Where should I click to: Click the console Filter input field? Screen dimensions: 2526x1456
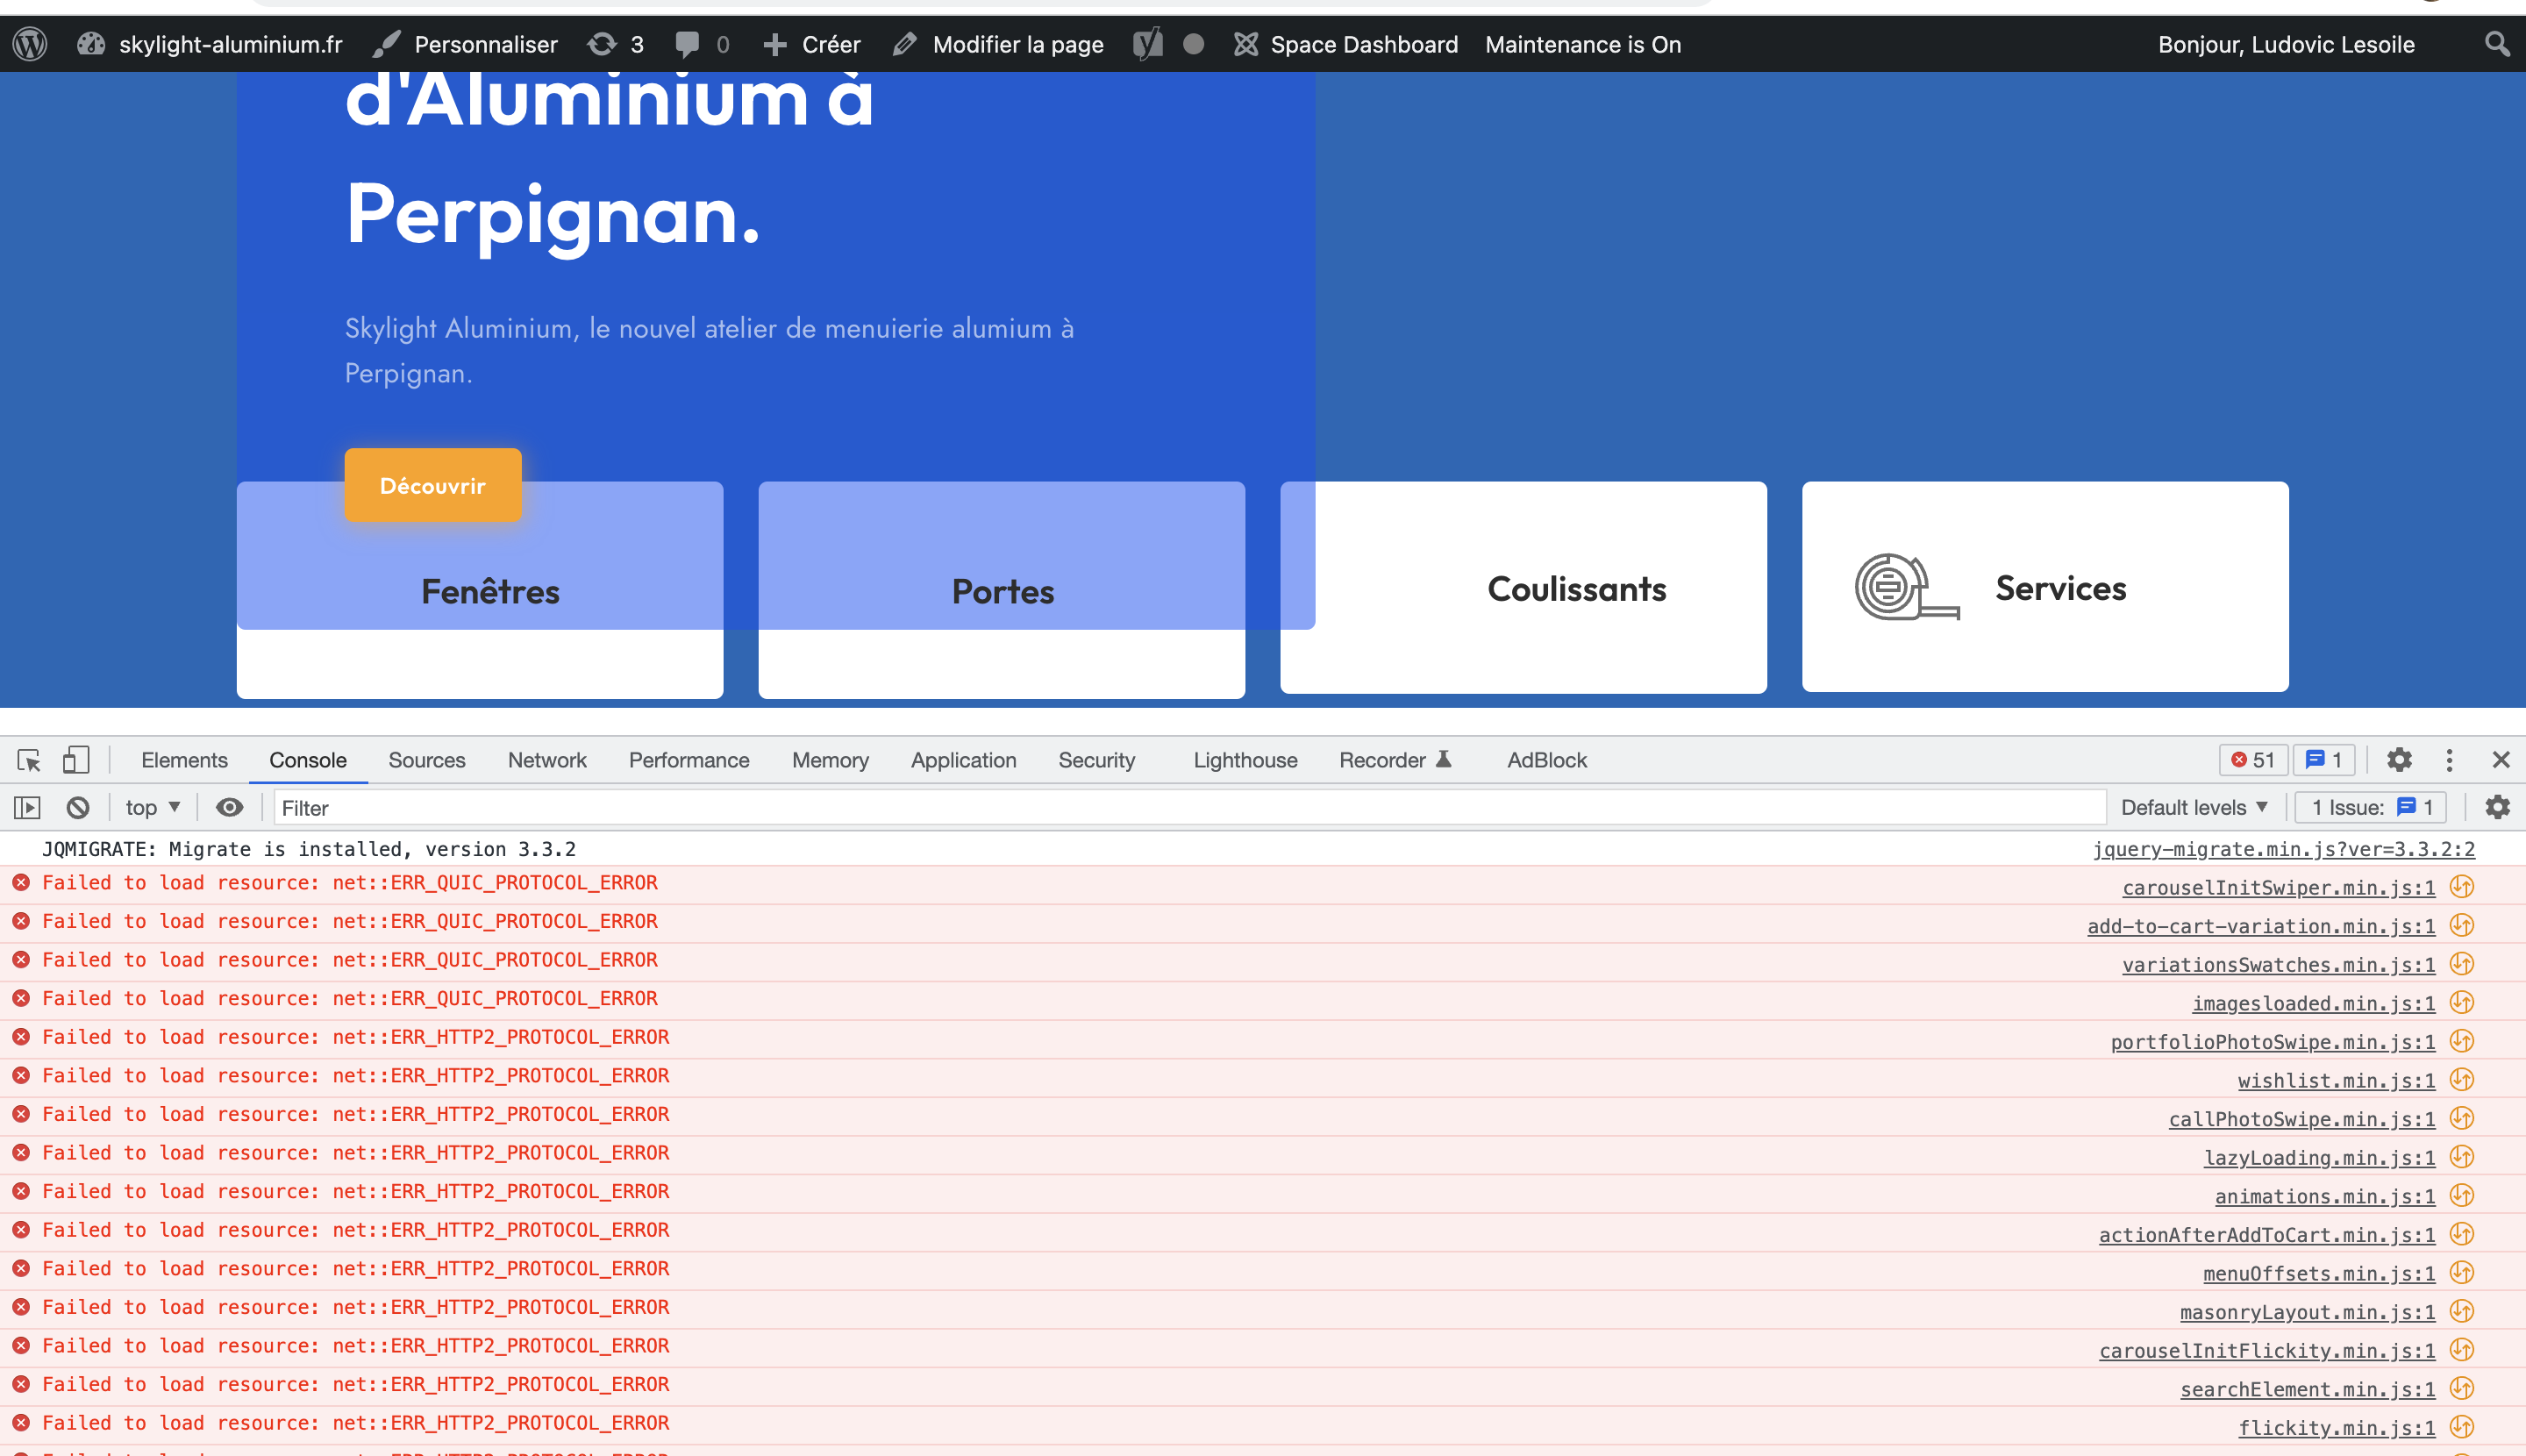[1190, 807]
